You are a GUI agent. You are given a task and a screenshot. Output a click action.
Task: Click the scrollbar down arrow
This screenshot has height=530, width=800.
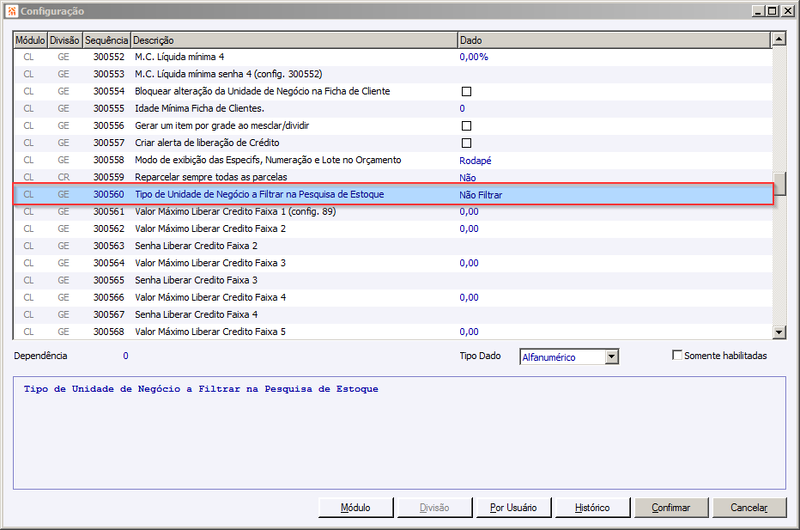[x=779, y=332]
